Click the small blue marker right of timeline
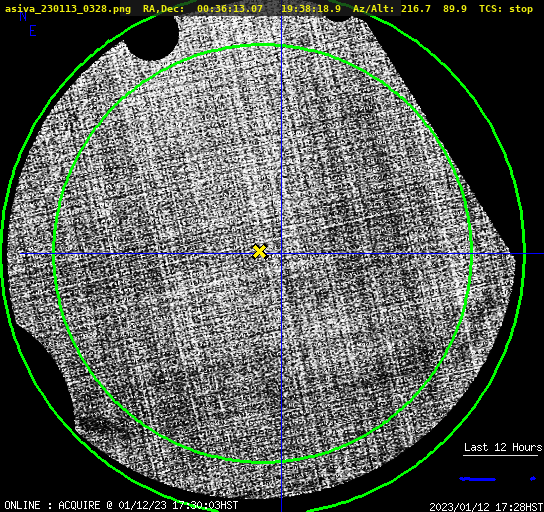The height and width of the screenshot is (512, 544). tap(533, 479)
